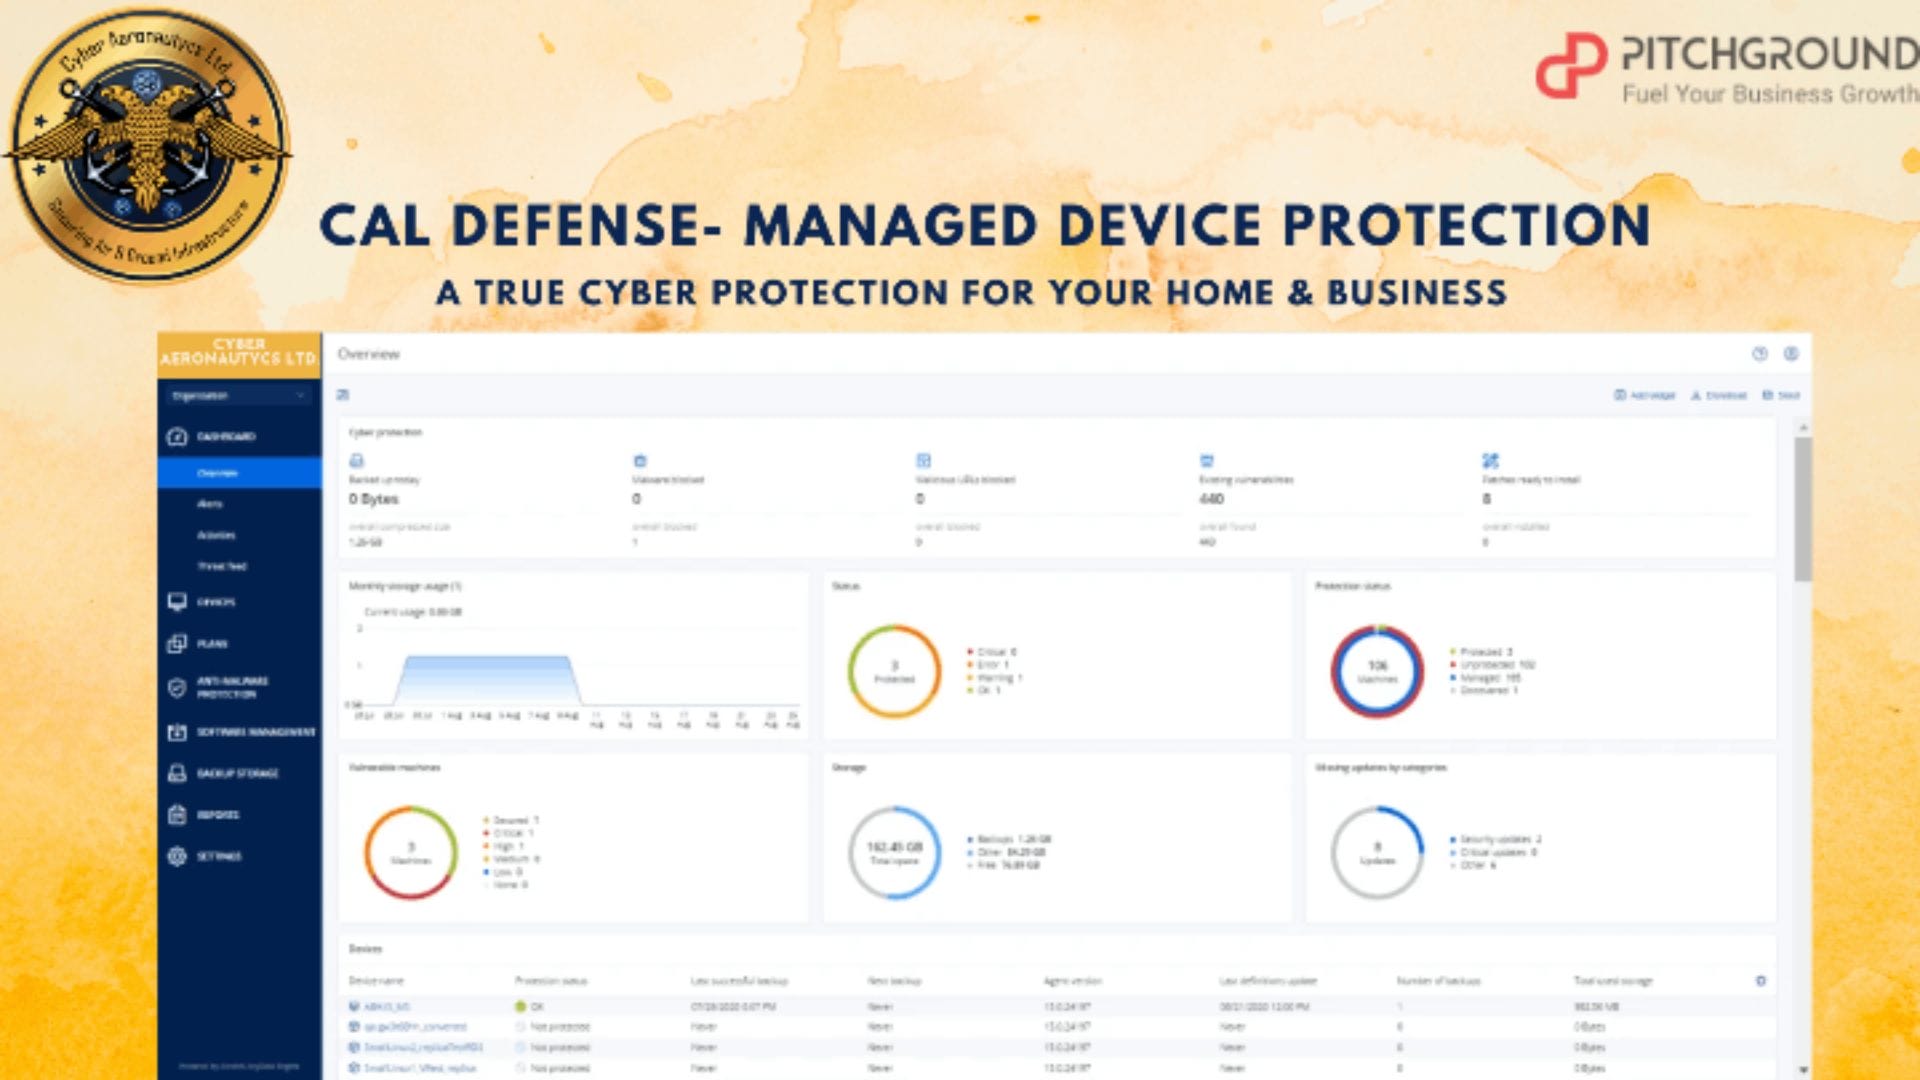Expand the Organization dropdown
This screenshot has height=1080, width=1920.
(238, 396)
